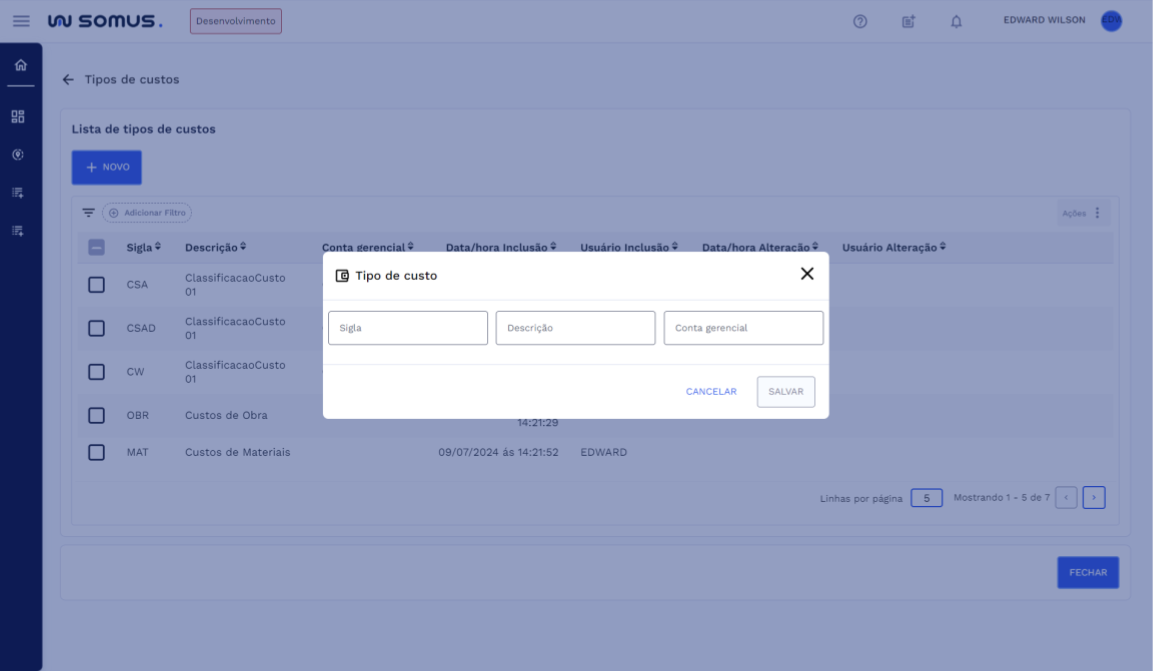Open the notifications bell
This screenshot has height=672, width=1154.
956,21
